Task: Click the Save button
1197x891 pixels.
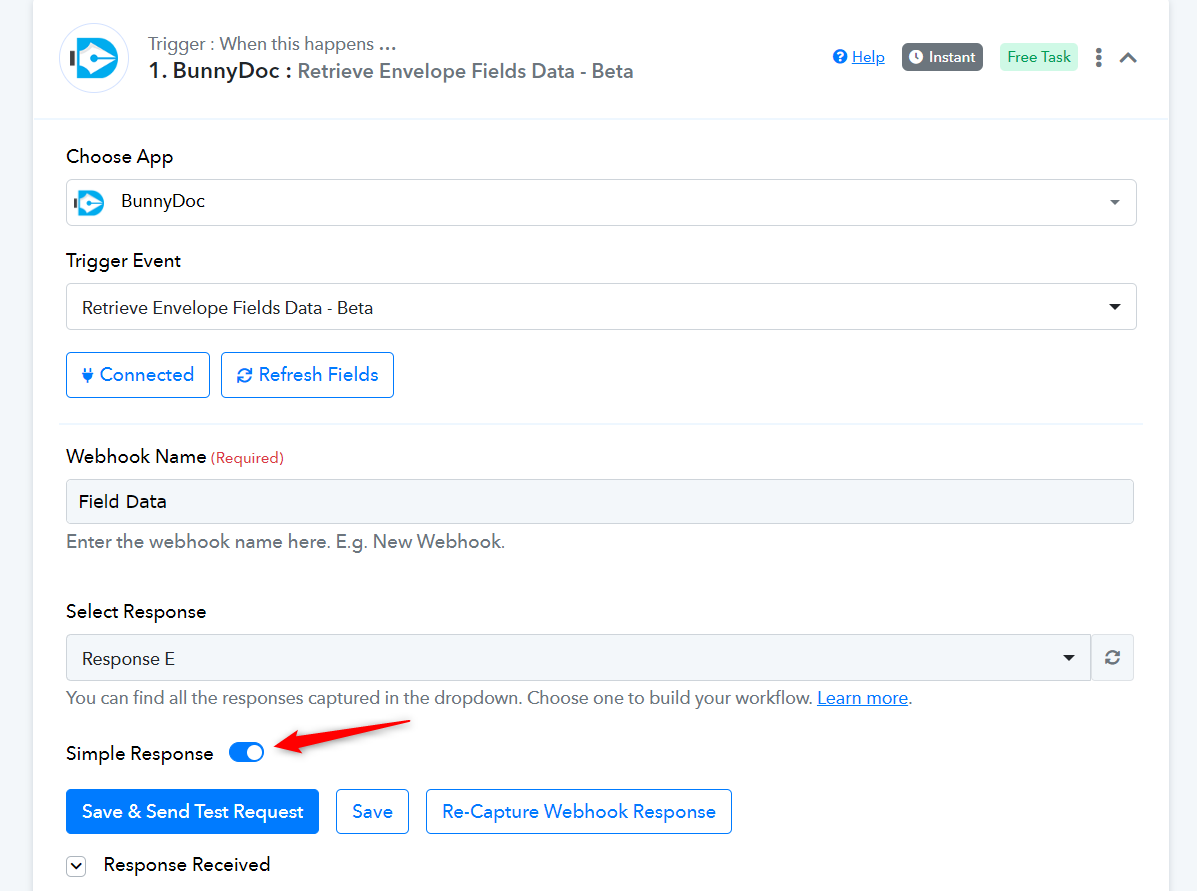Action: coord(373,812)
